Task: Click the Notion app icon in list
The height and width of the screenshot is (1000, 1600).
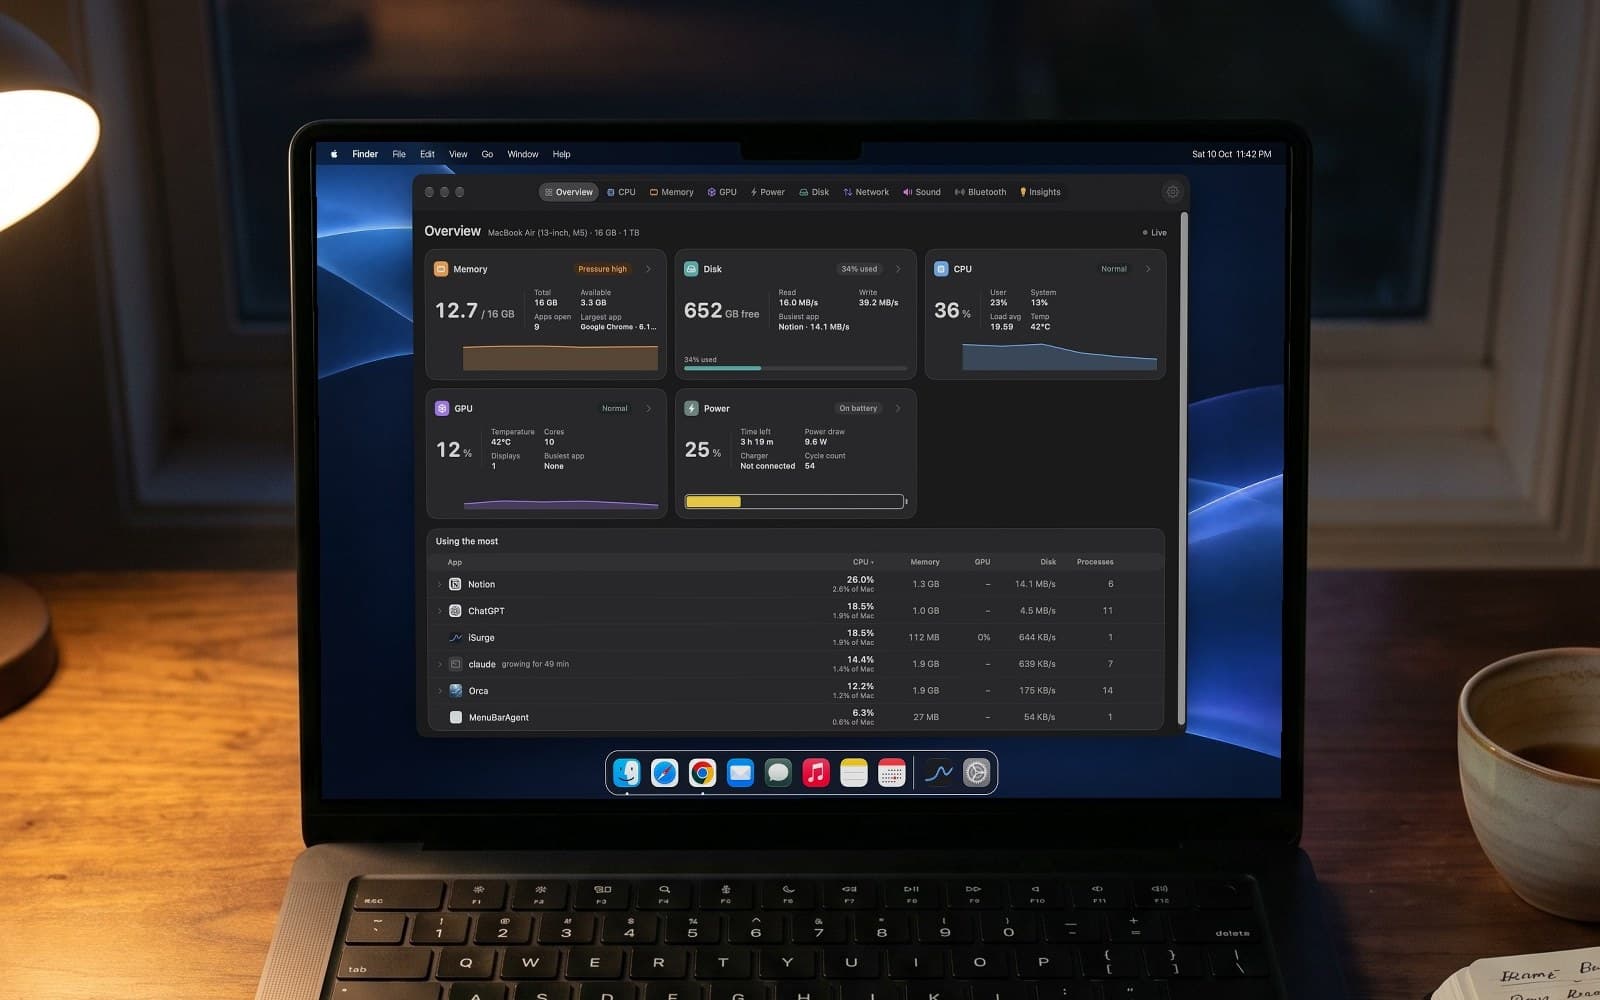Action: (x=455, y=584)
